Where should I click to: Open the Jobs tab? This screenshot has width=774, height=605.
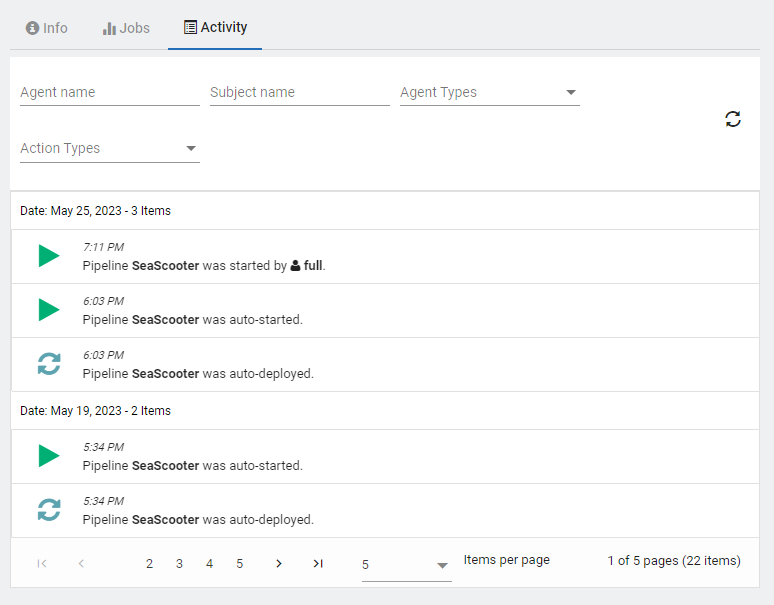[126, 28]
